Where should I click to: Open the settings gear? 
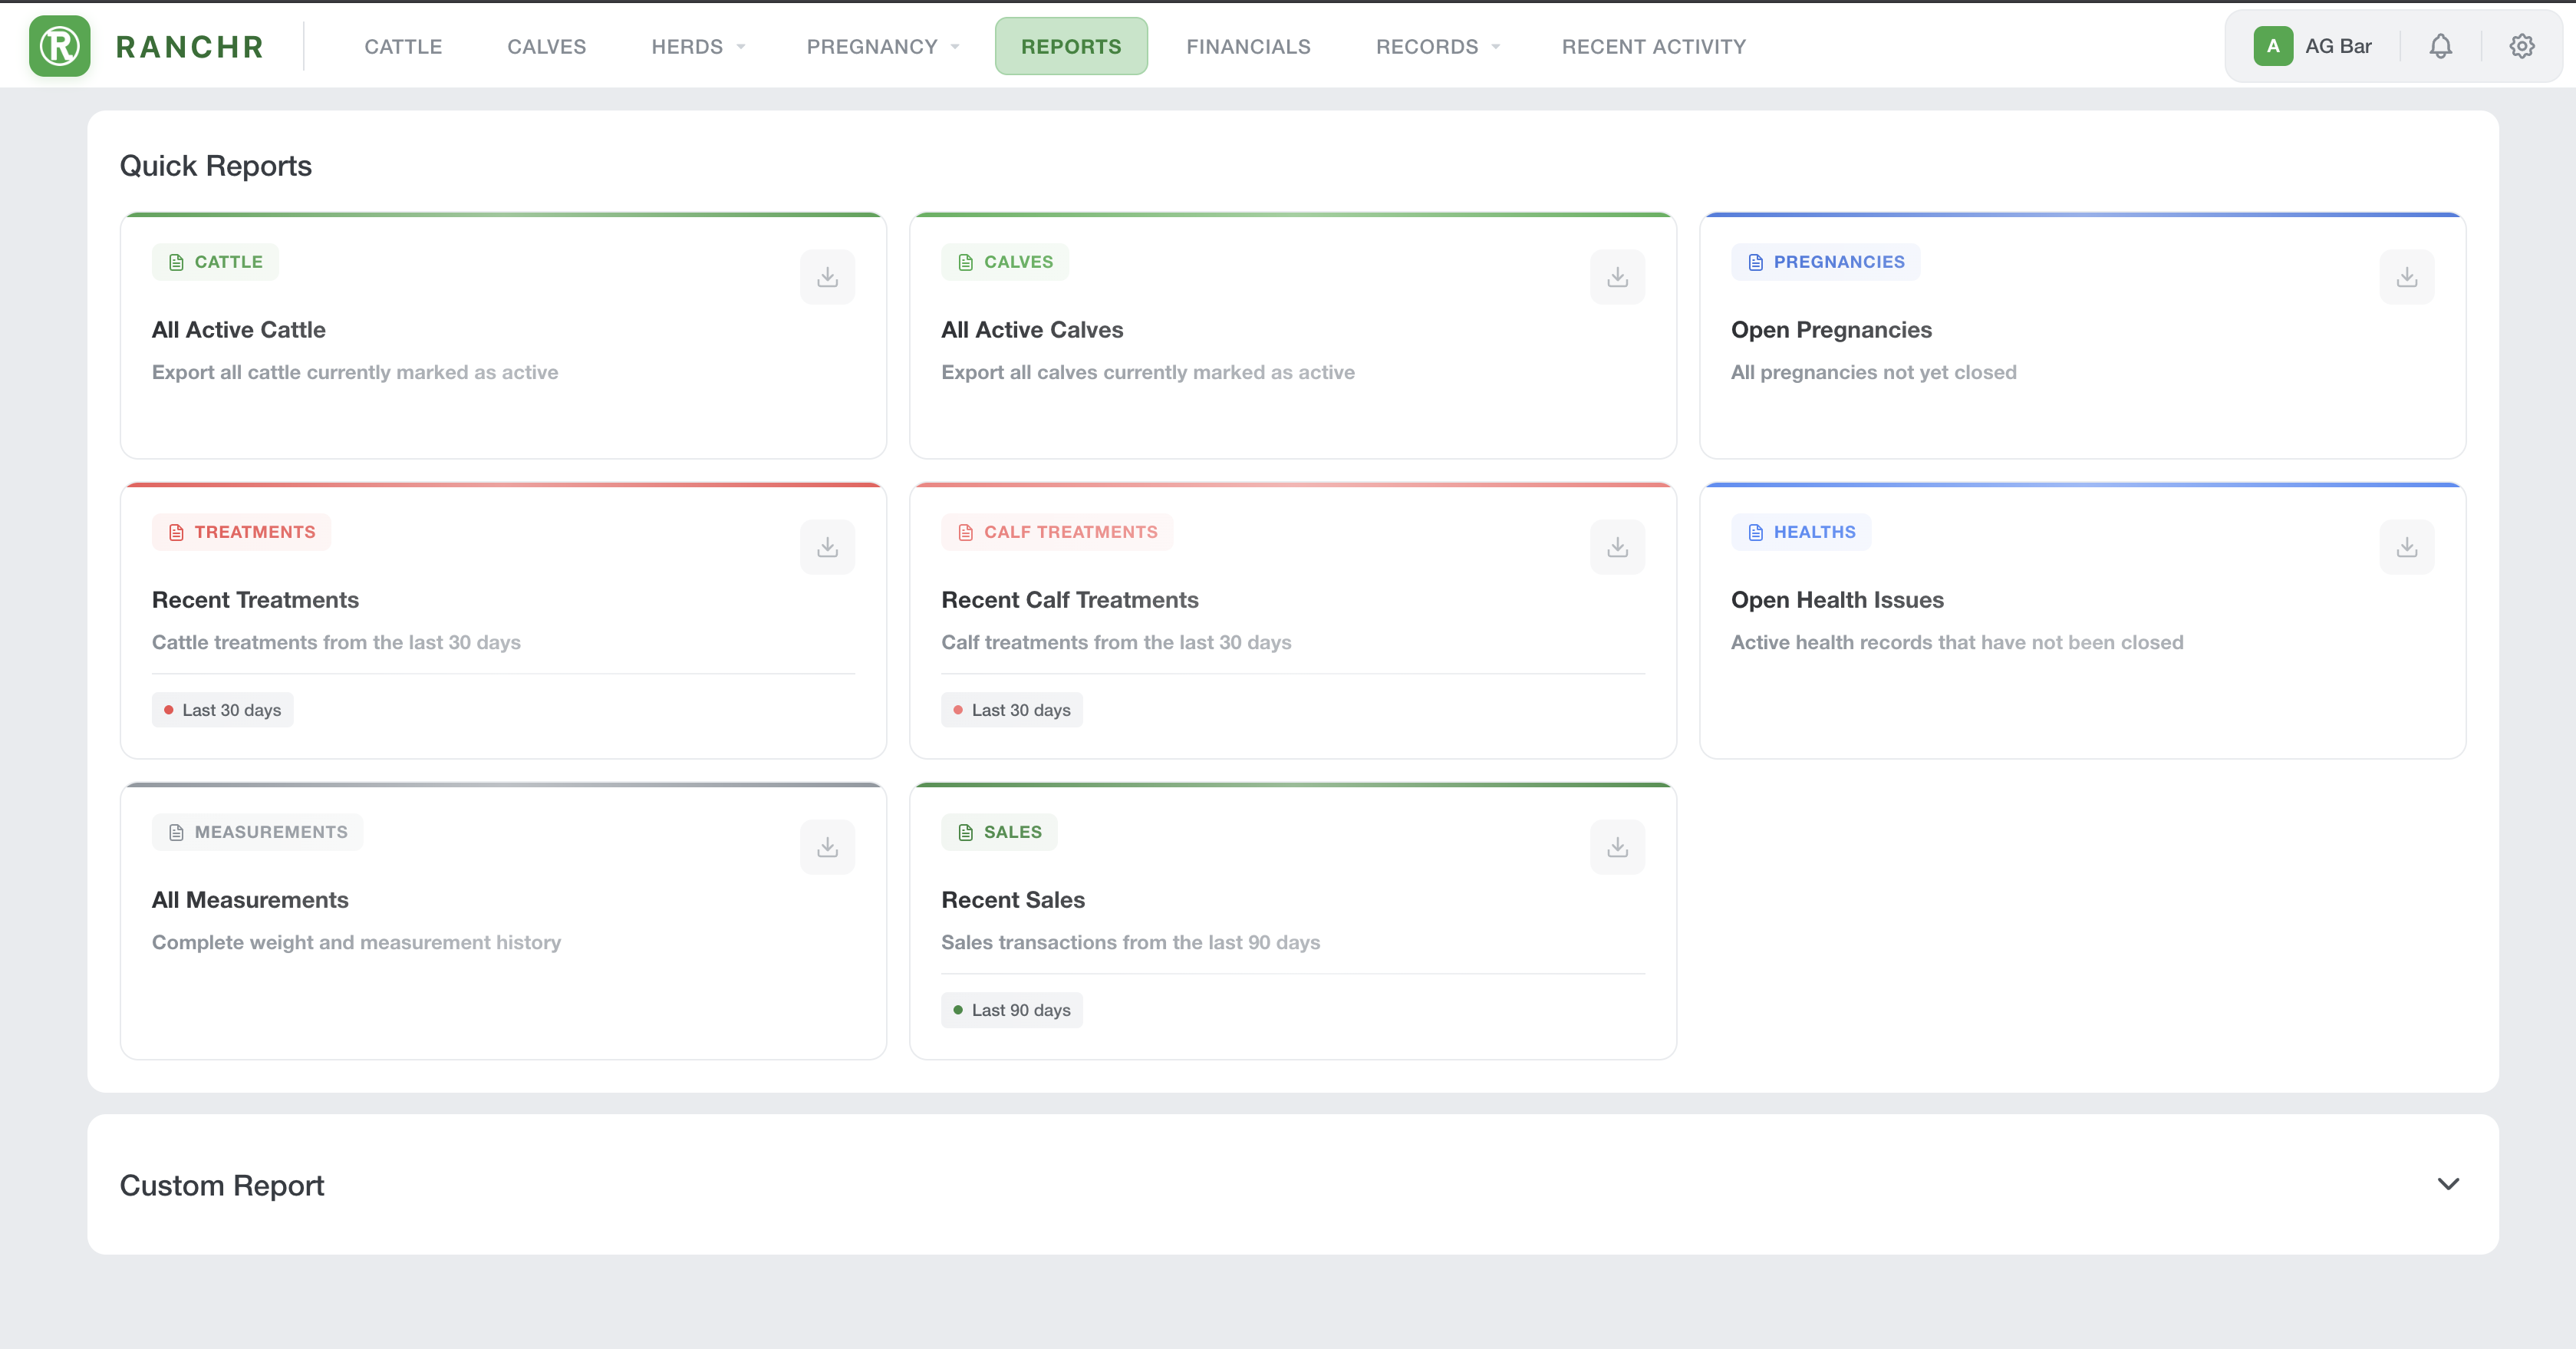[2521, 46]
